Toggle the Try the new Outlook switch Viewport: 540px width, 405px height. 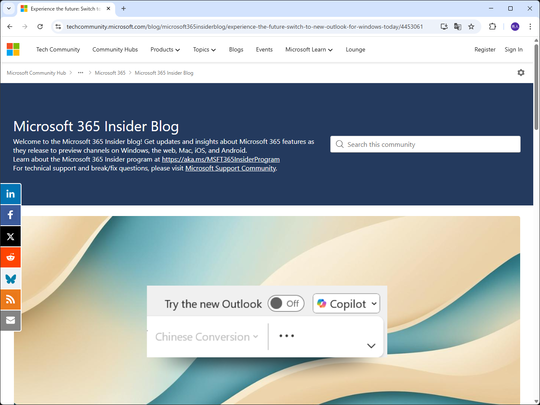point(286,303)
